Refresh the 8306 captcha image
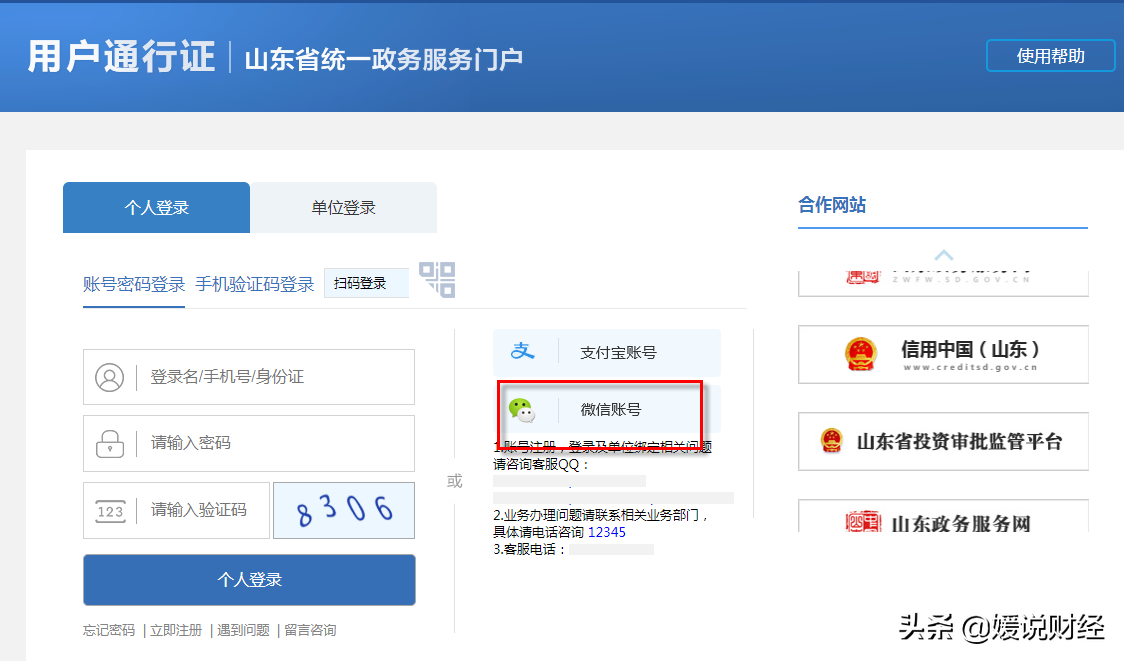The image size is (1124, 661). [x=344, y=510]
